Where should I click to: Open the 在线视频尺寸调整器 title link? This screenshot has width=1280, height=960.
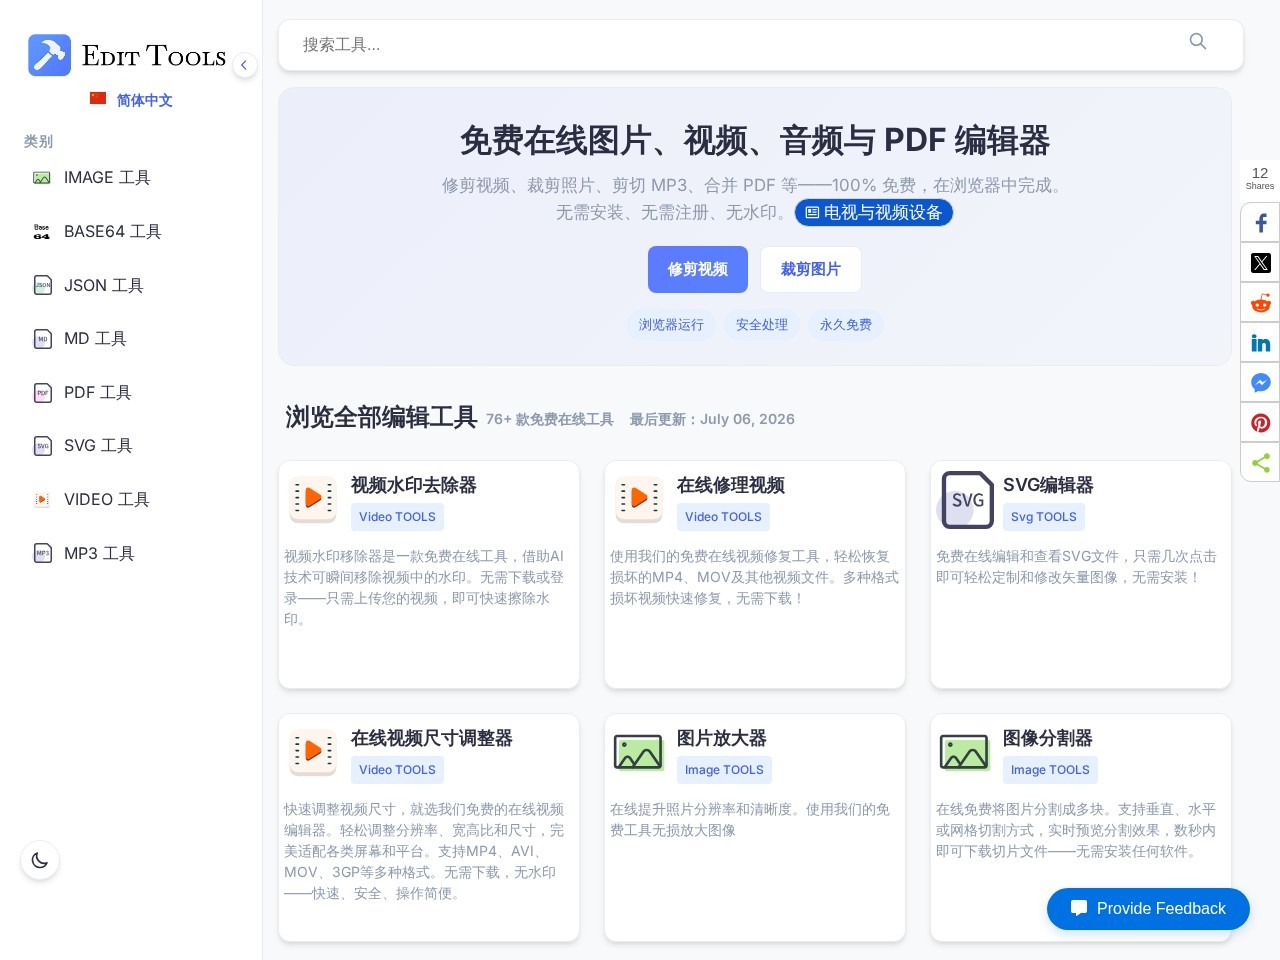tap(431, 738)
